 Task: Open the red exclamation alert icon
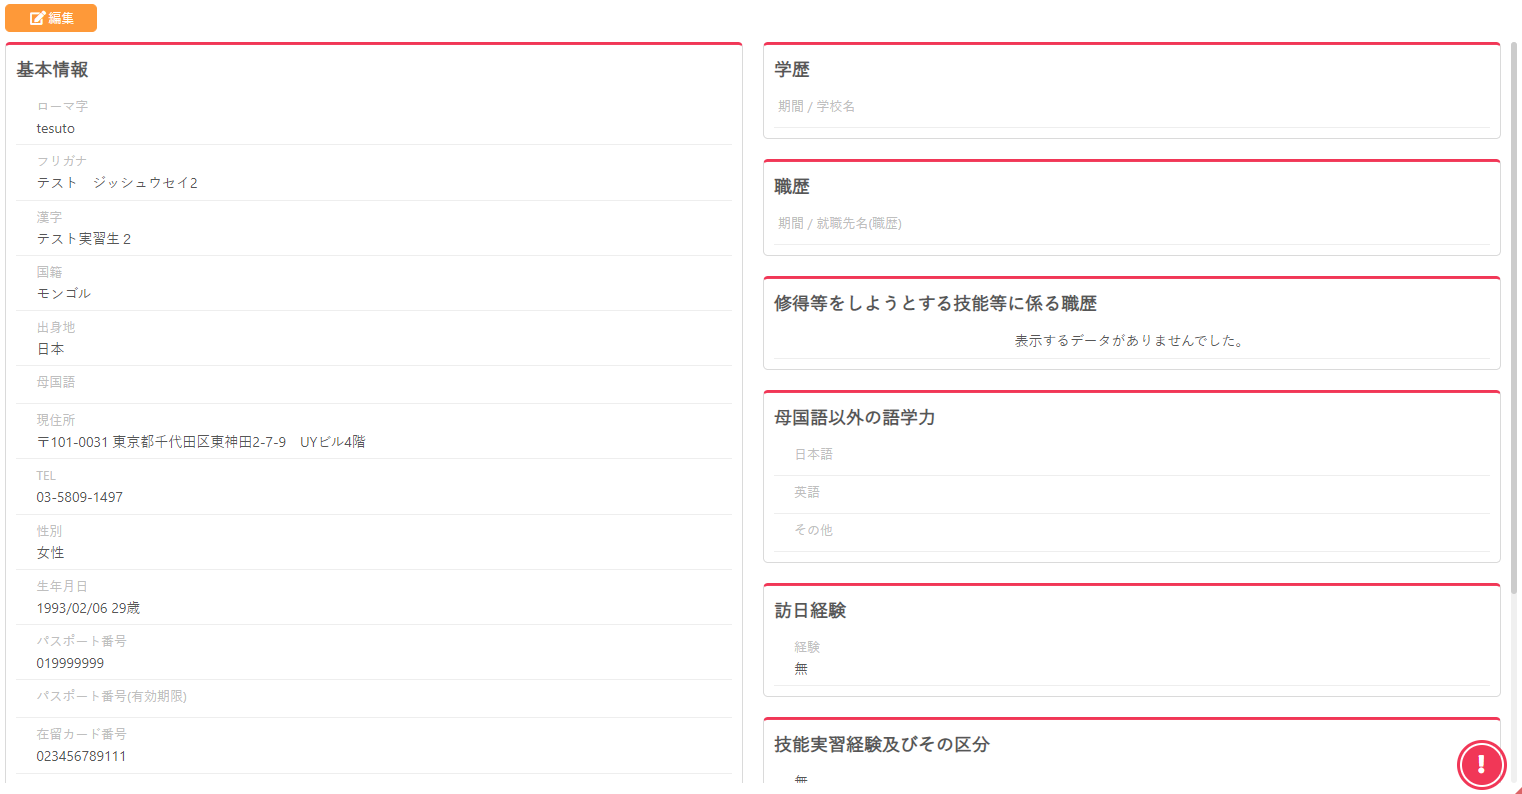tap(1481, 765)
